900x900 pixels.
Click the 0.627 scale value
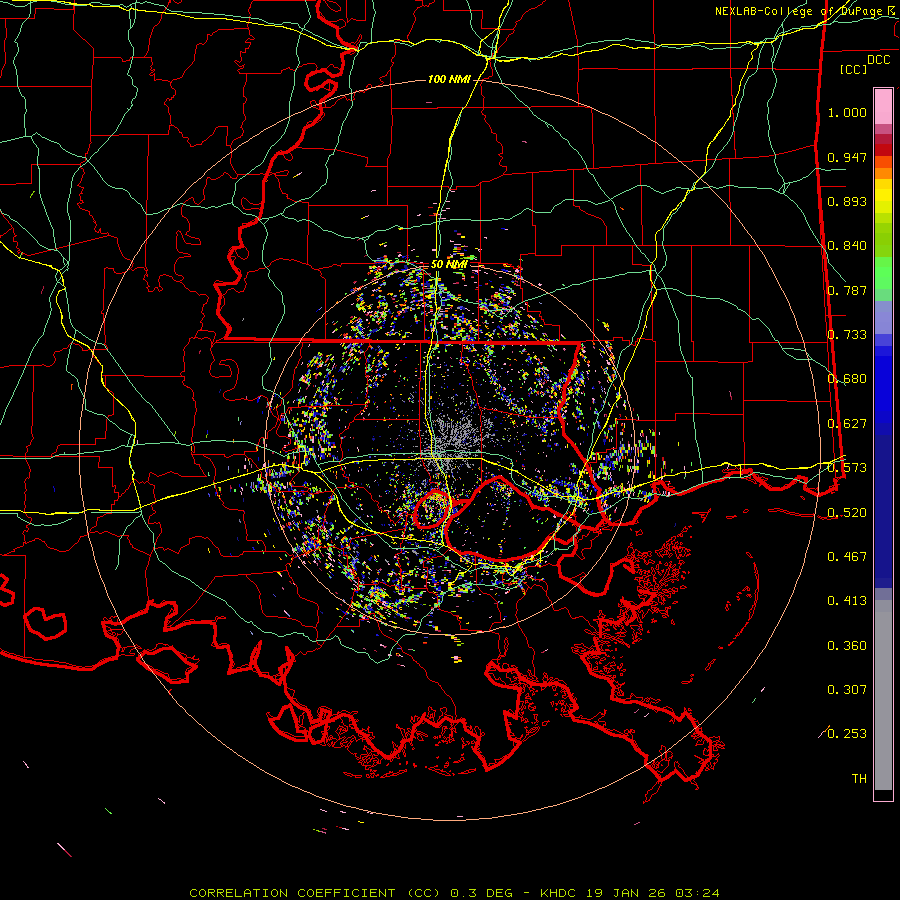(847, 424)
